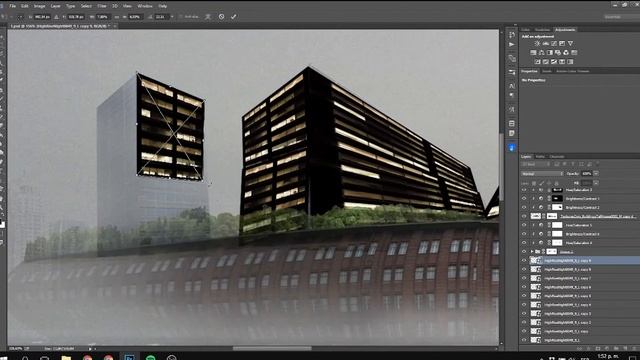
Task: Open the File menu
Action: coord(13,6)
